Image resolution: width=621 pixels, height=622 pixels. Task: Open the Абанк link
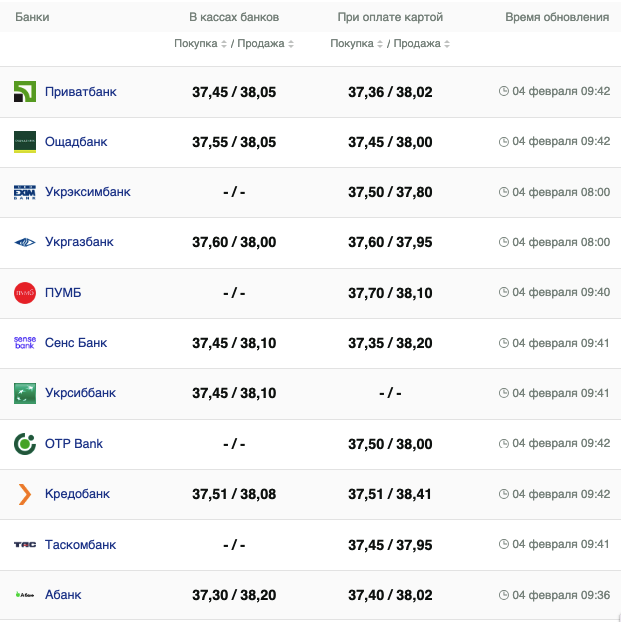click(63, 594)
